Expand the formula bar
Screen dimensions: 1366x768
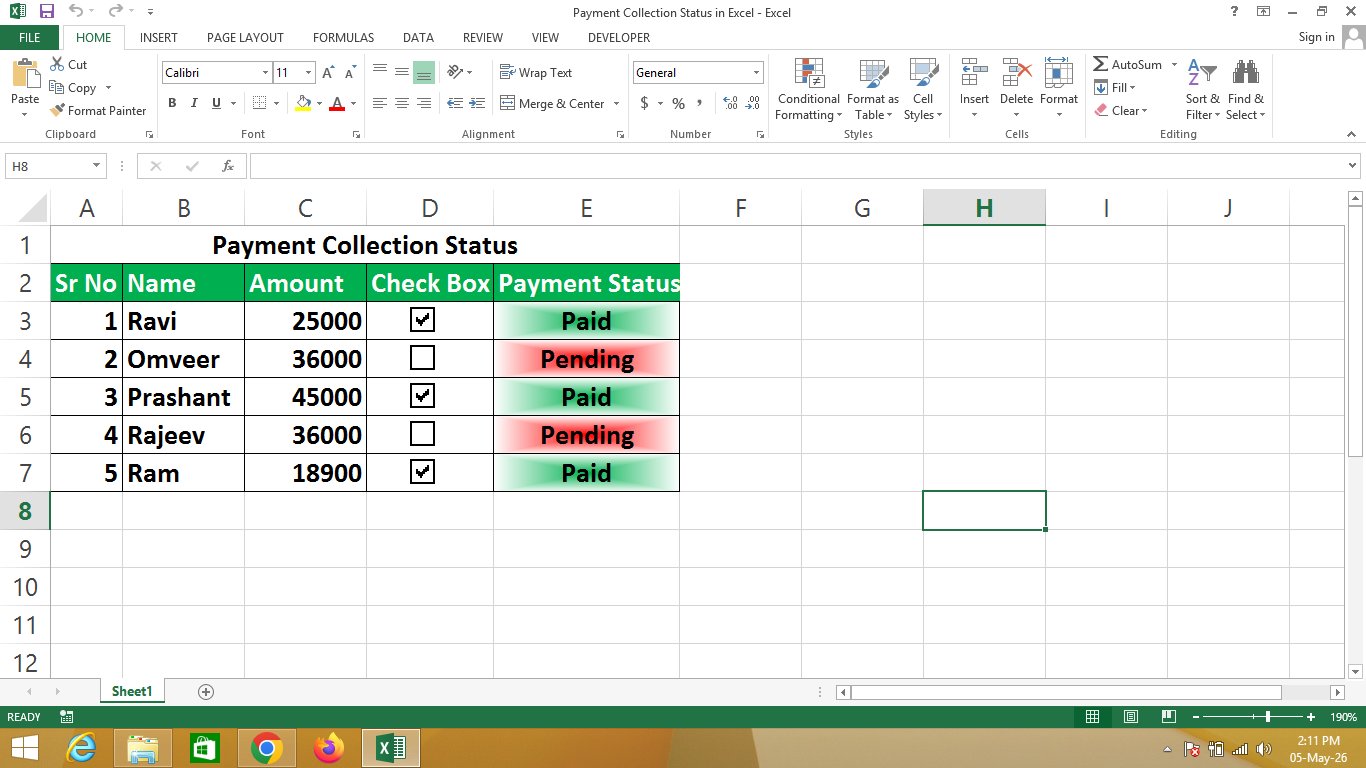click(x=1353, y=166)
